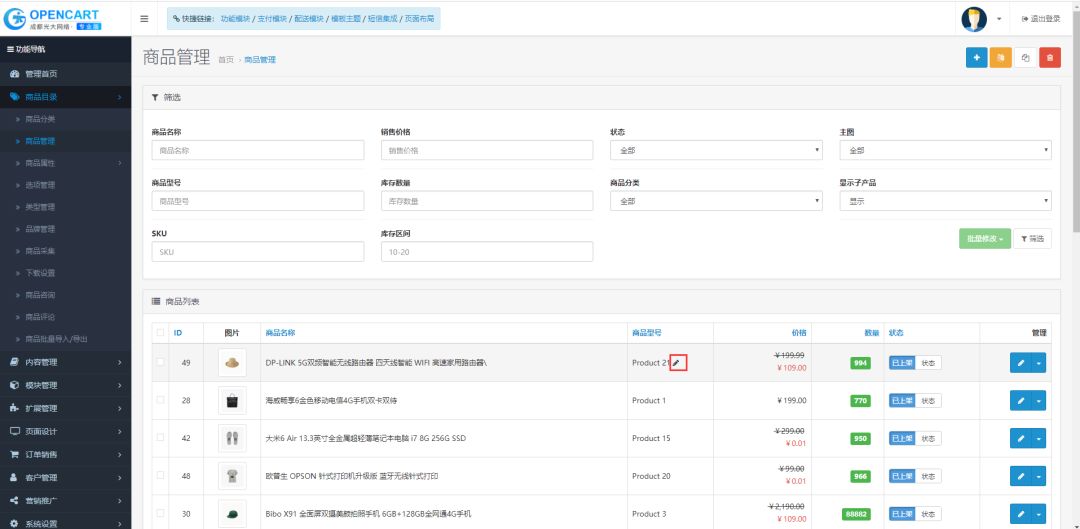Click the white copy product button

[1025, 58]
